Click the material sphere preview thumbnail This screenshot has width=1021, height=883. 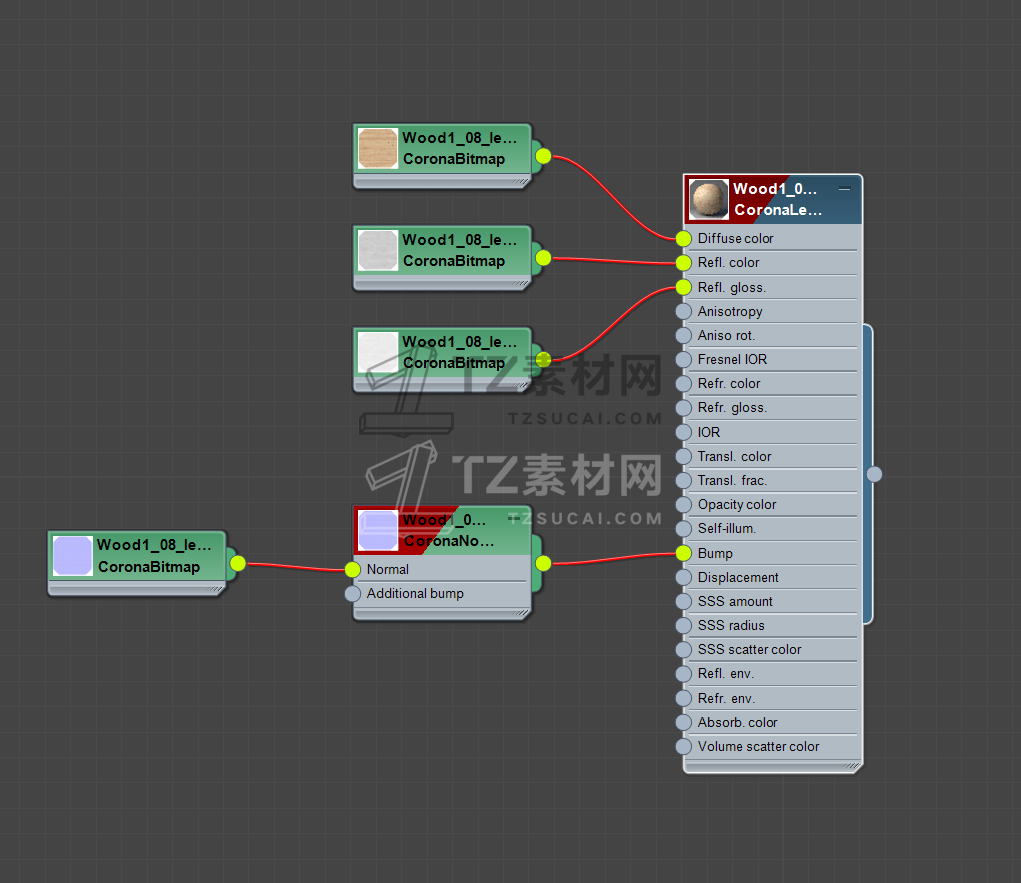[708, 199]
